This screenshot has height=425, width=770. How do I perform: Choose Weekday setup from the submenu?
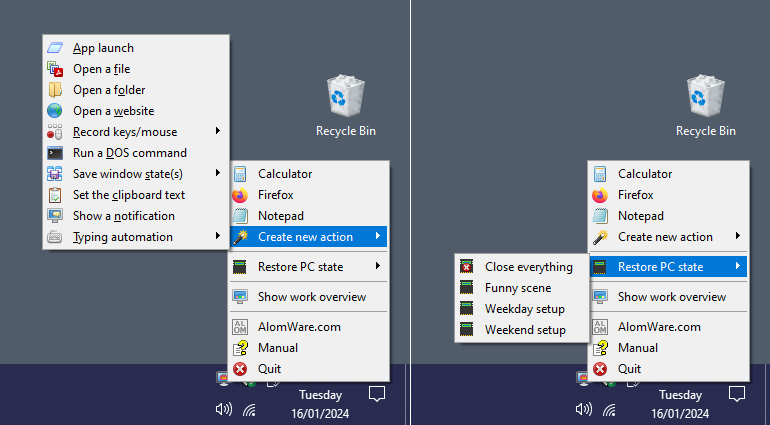[x=524, y=309]
